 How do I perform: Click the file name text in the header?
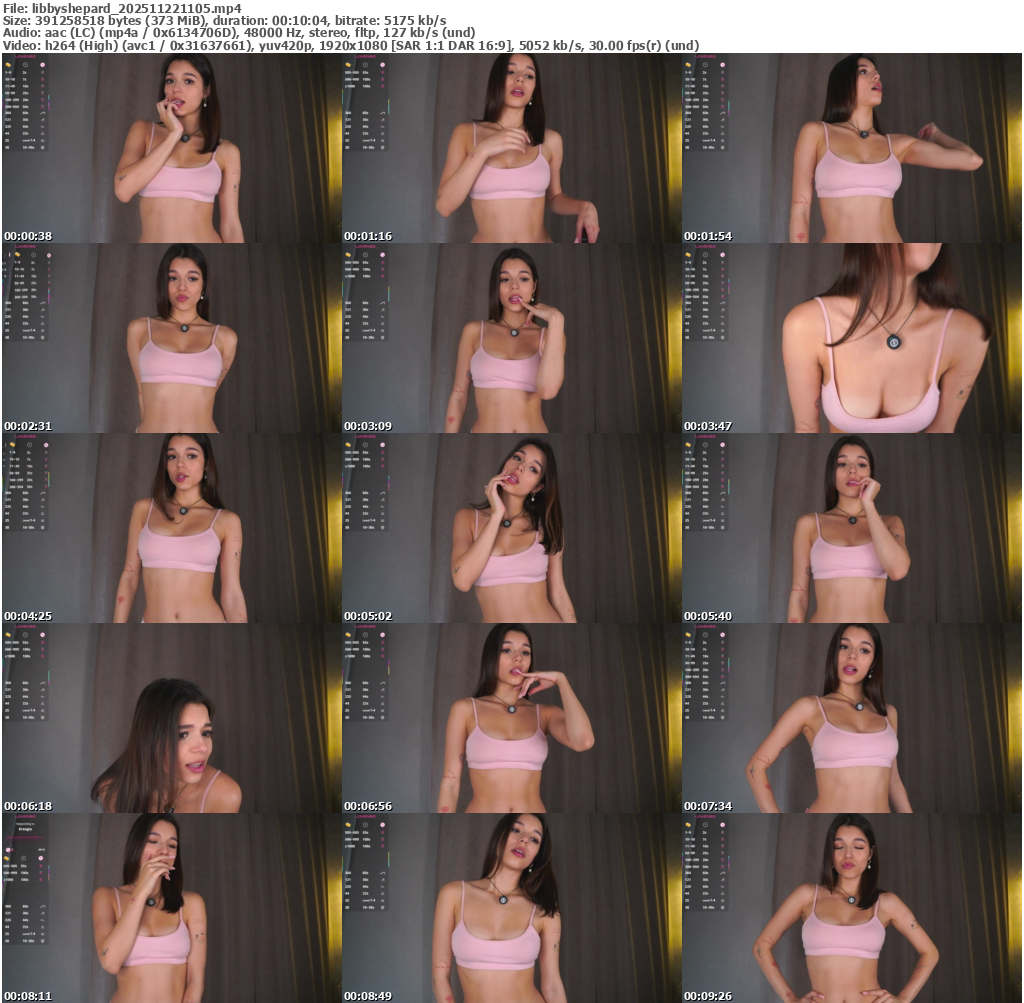[121, 8]
